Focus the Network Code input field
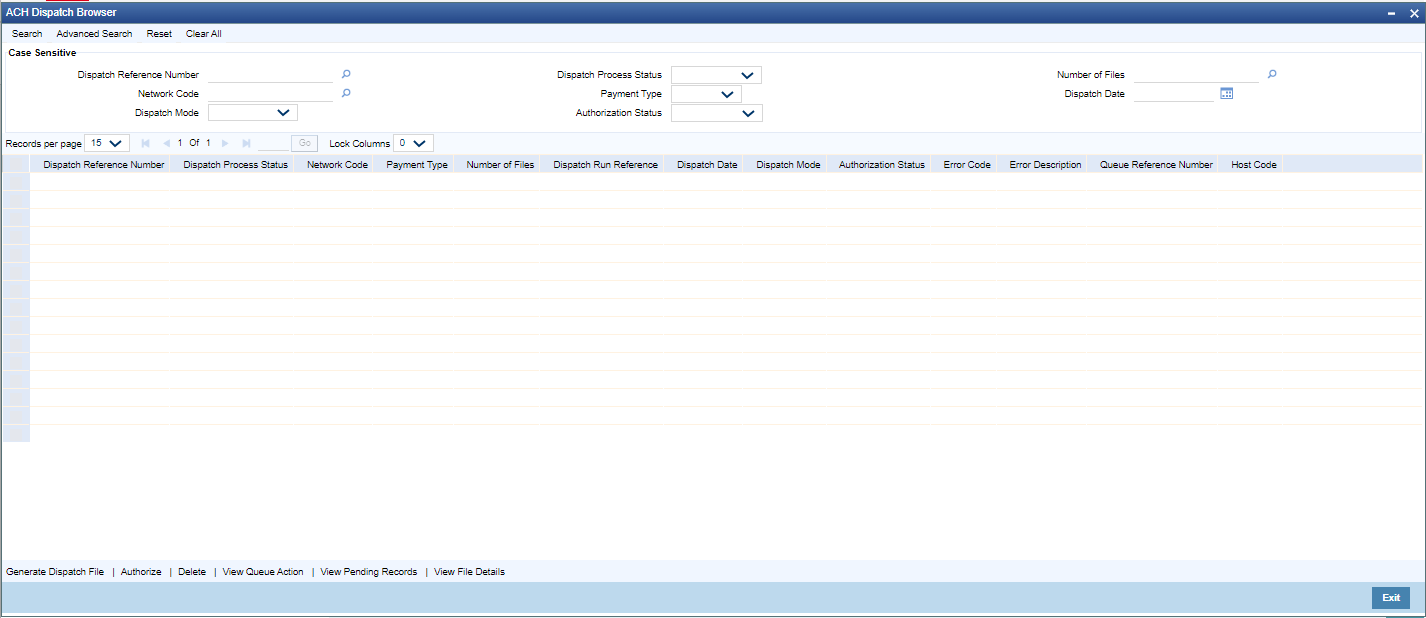Viewport: 1426px width, 618px height. tap(270, 93)
